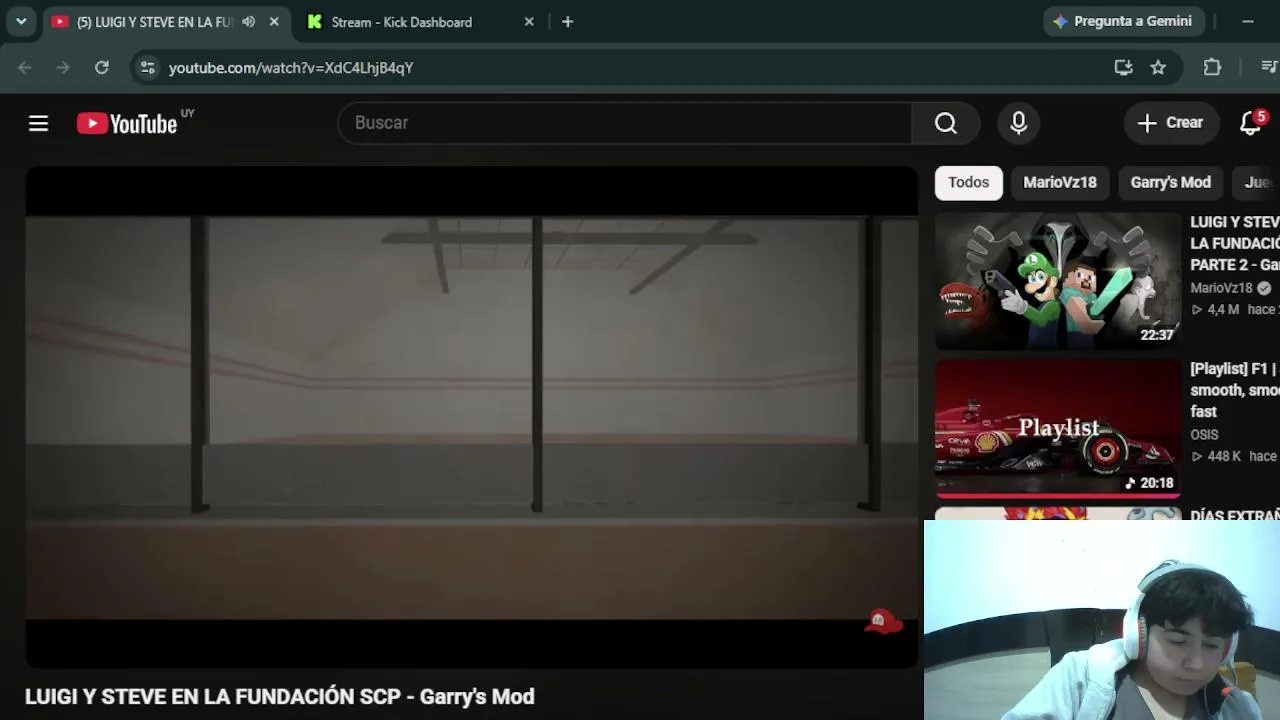Click the install app icon in address bar
Image resolution: width=1280 pixels, height=720 pixels.
[x=1123, y=67]
